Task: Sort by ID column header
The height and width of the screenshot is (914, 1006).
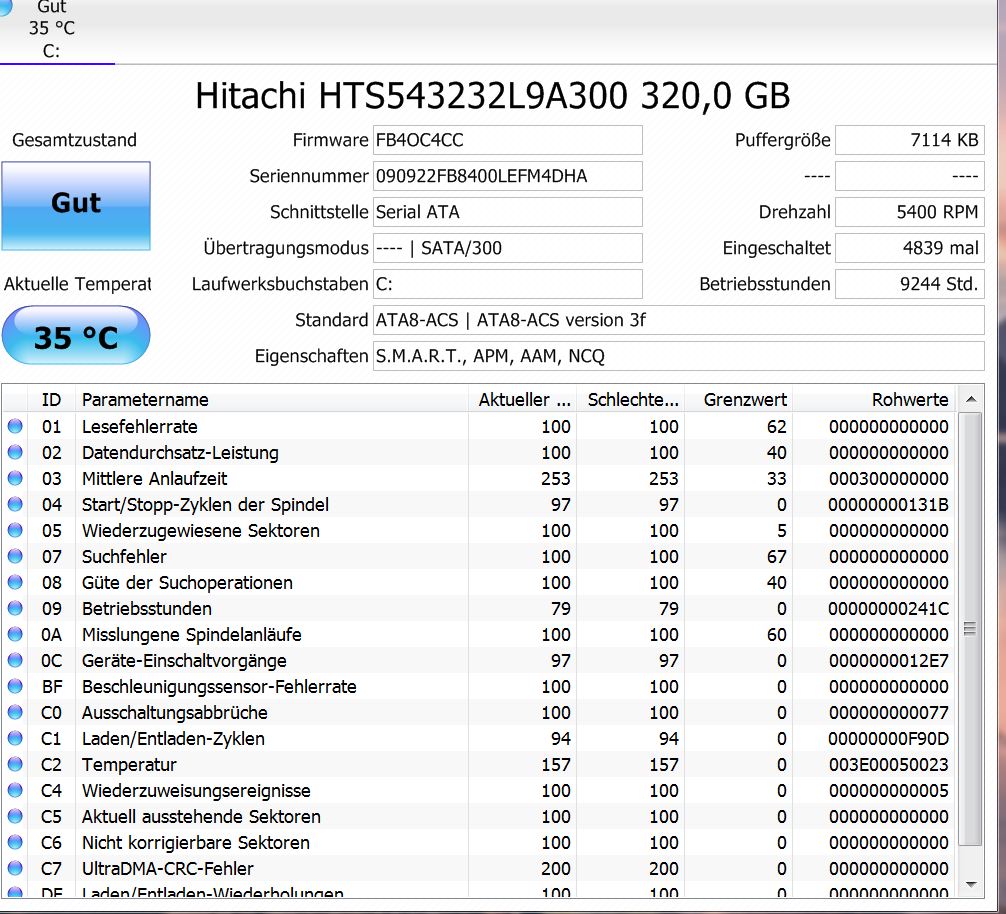Action: coord(51,400)
